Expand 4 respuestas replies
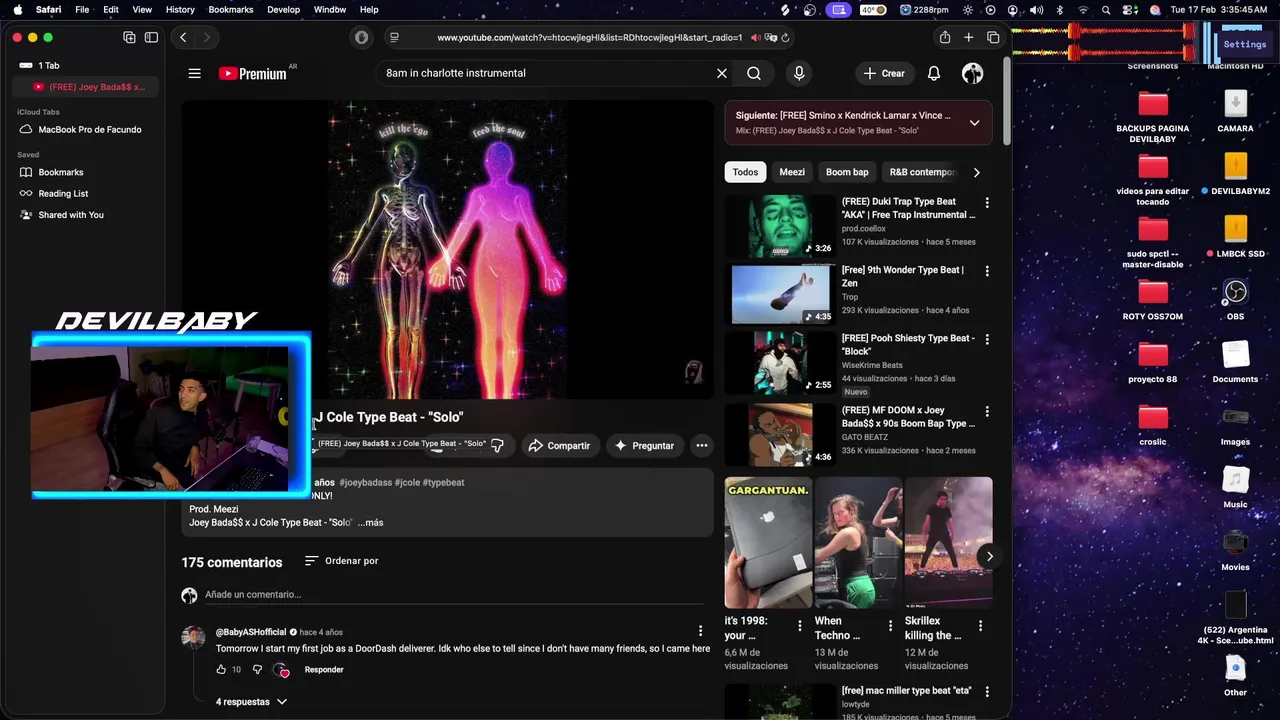The height and width of the screenshot is (720, 1280). [x=251, y=702]
